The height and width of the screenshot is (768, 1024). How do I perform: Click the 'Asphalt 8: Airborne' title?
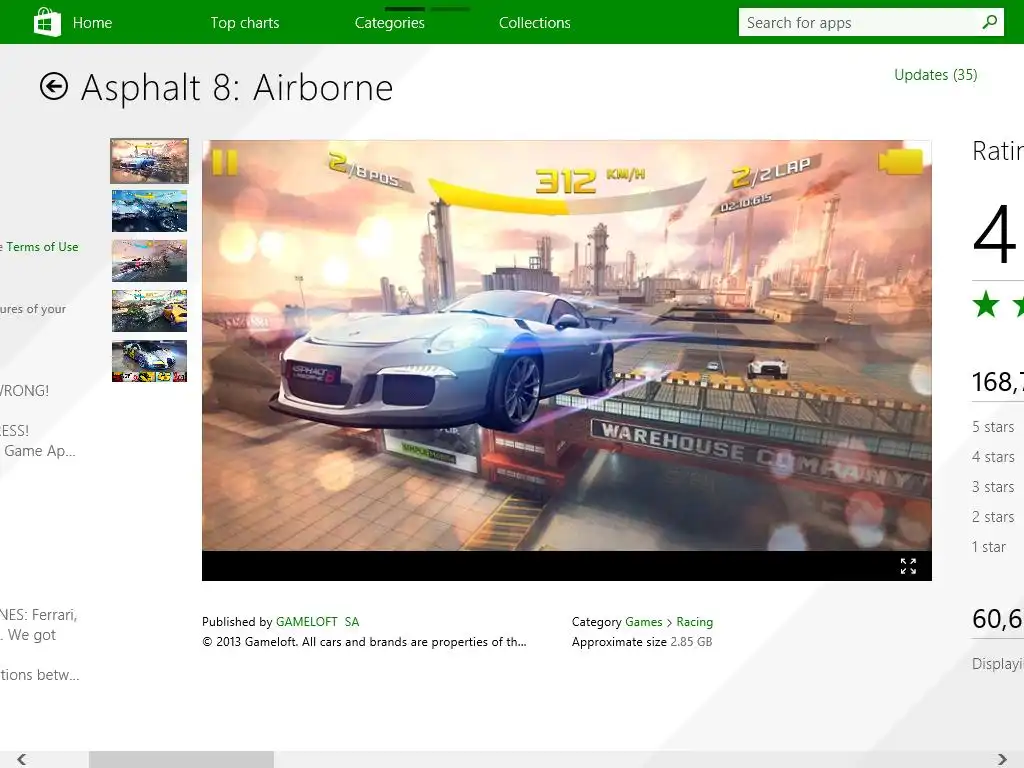pos(237,88)
